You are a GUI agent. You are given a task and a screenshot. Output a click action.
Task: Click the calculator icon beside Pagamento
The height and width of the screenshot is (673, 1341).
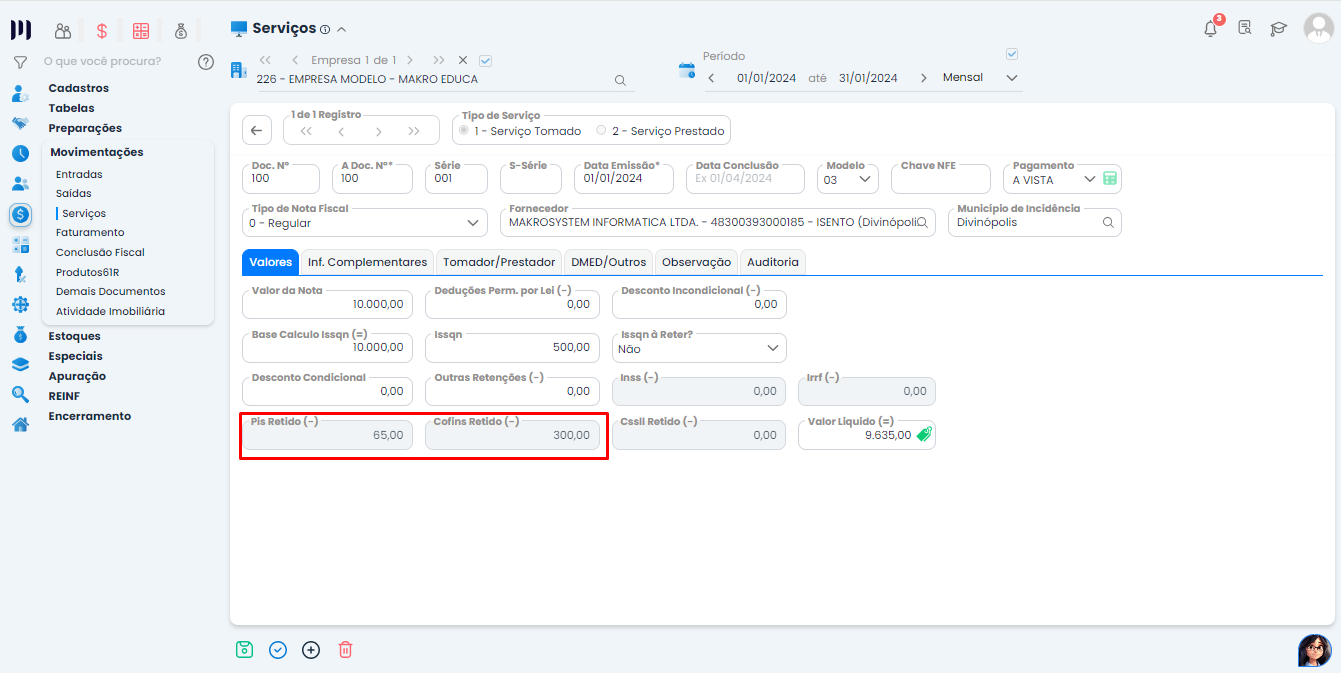(x=1109, y=179)
